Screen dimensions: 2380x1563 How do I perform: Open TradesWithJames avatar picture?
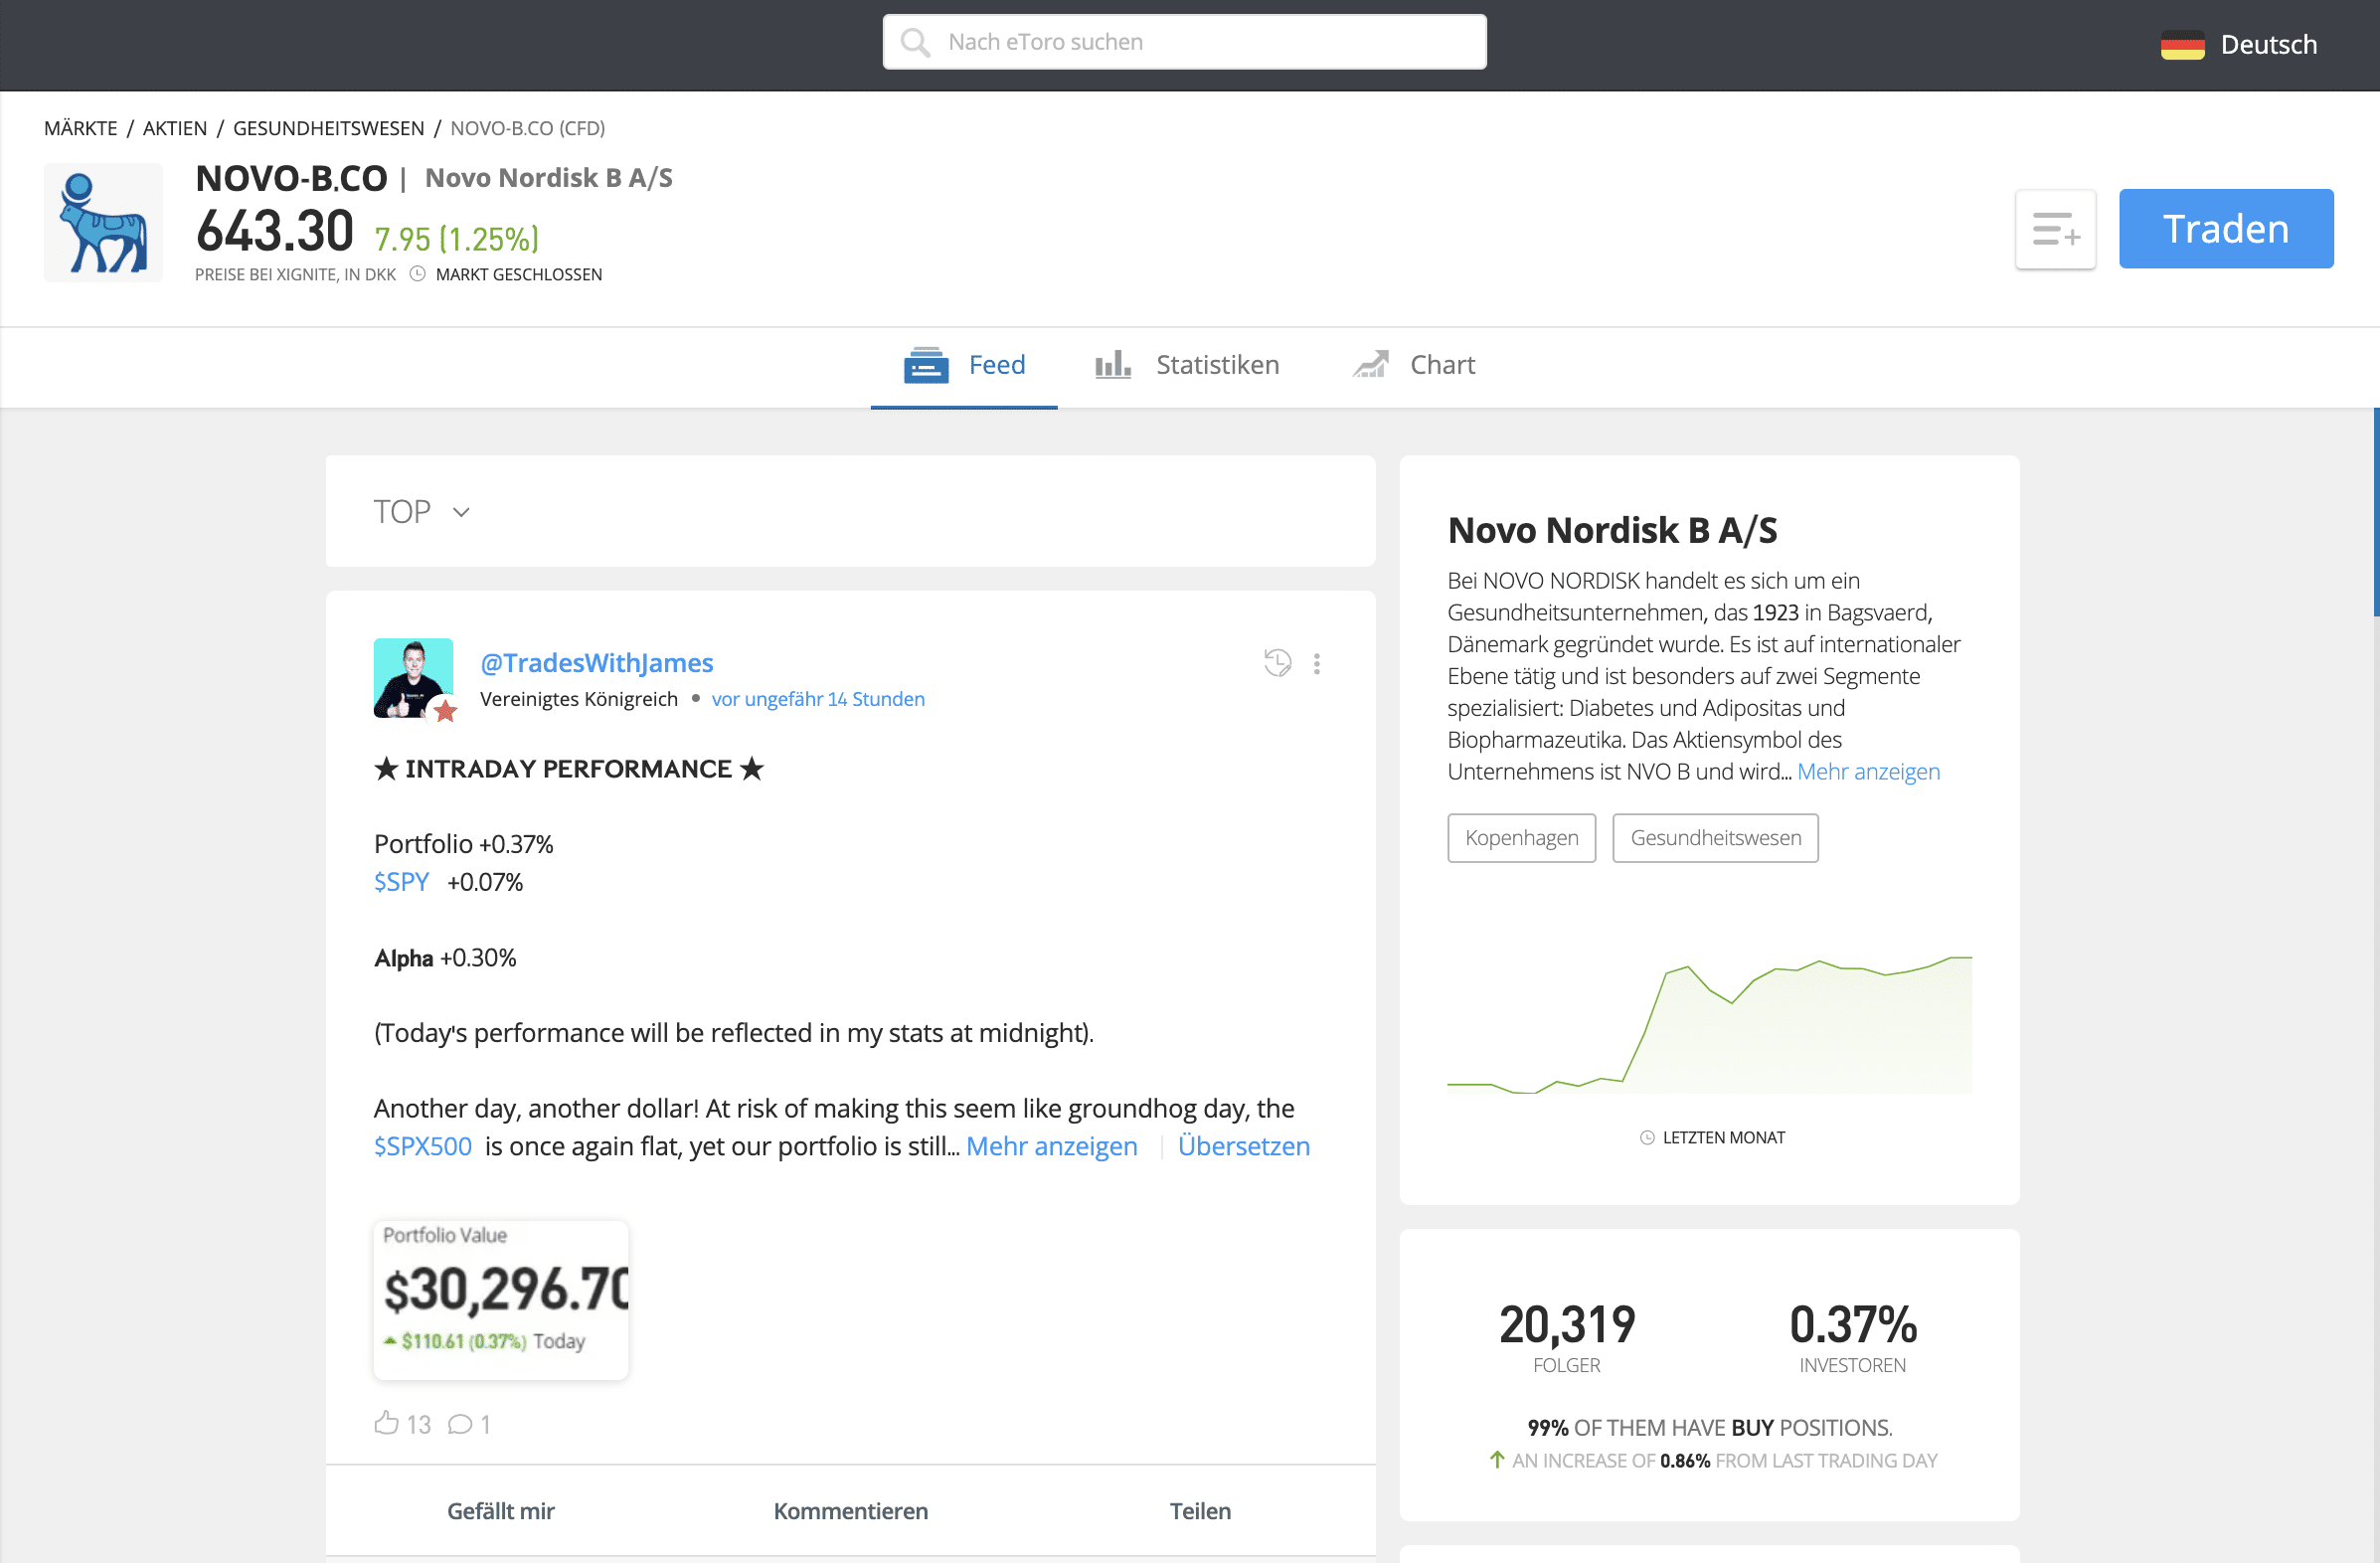tap(414, 678)
